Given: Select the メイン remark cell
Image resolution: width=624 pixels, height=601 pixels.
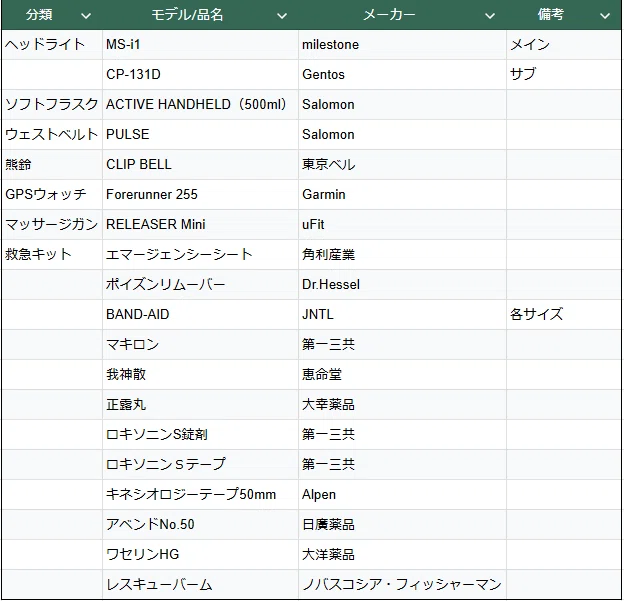Looking at the screenshot, I should [564, 45].
